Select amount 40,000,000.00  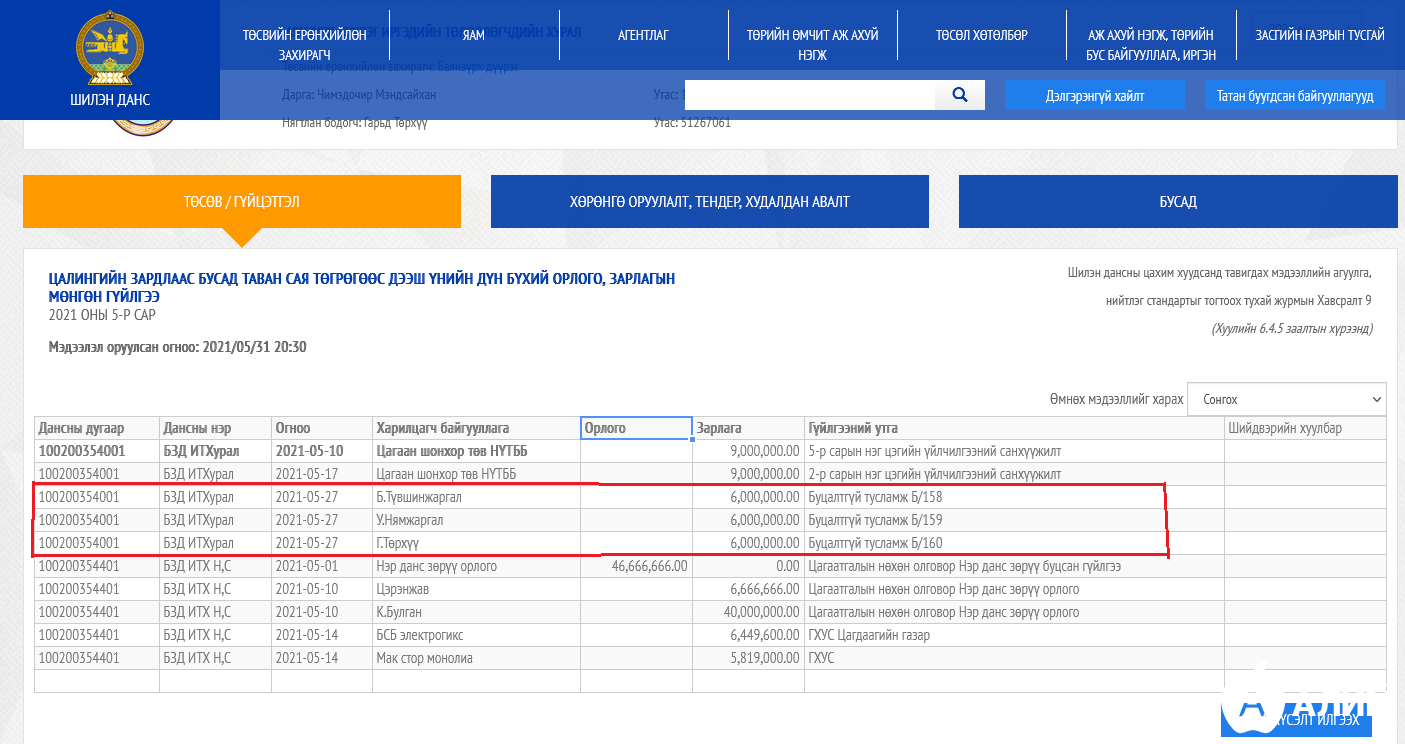[749, 612]
